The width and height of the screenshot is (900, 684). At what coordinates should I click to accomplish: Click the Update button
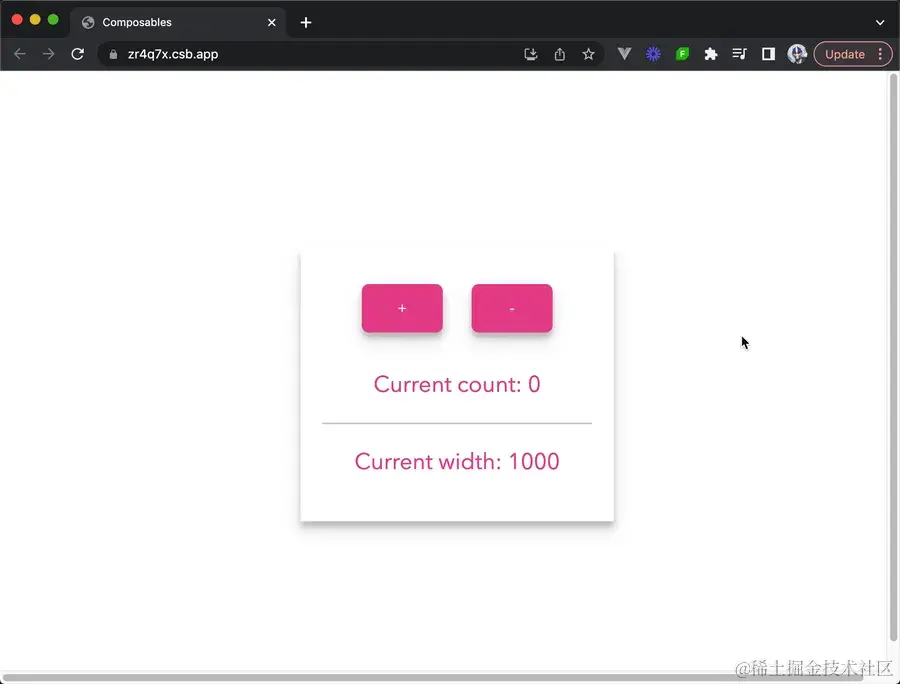click(845, 54)
